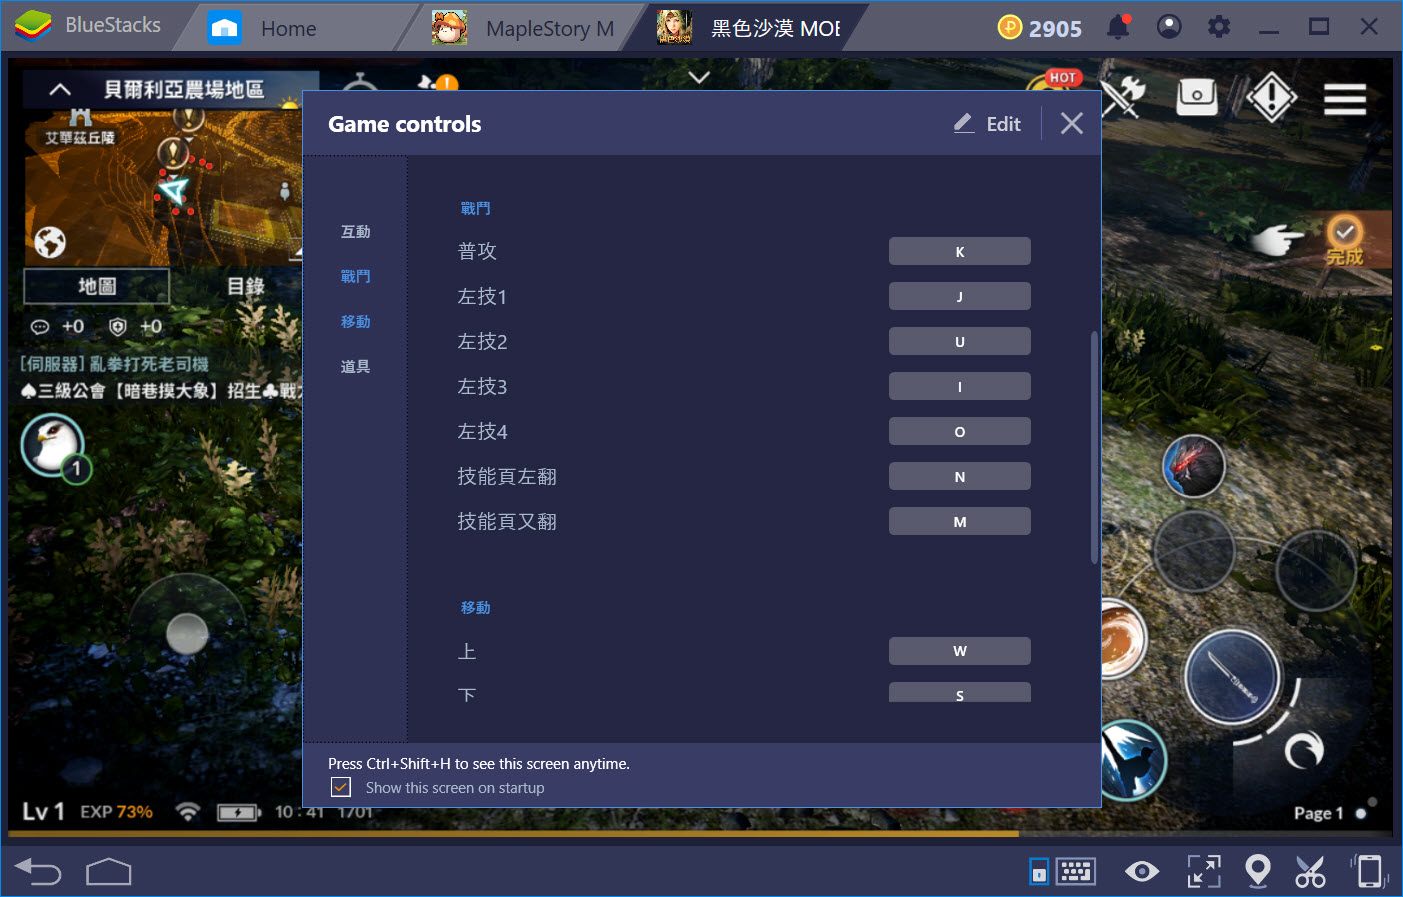The height and width of the screenshot is (897, 1403).
Task: Tap the dodge swirl skill icon
Action: point(1303,750)
